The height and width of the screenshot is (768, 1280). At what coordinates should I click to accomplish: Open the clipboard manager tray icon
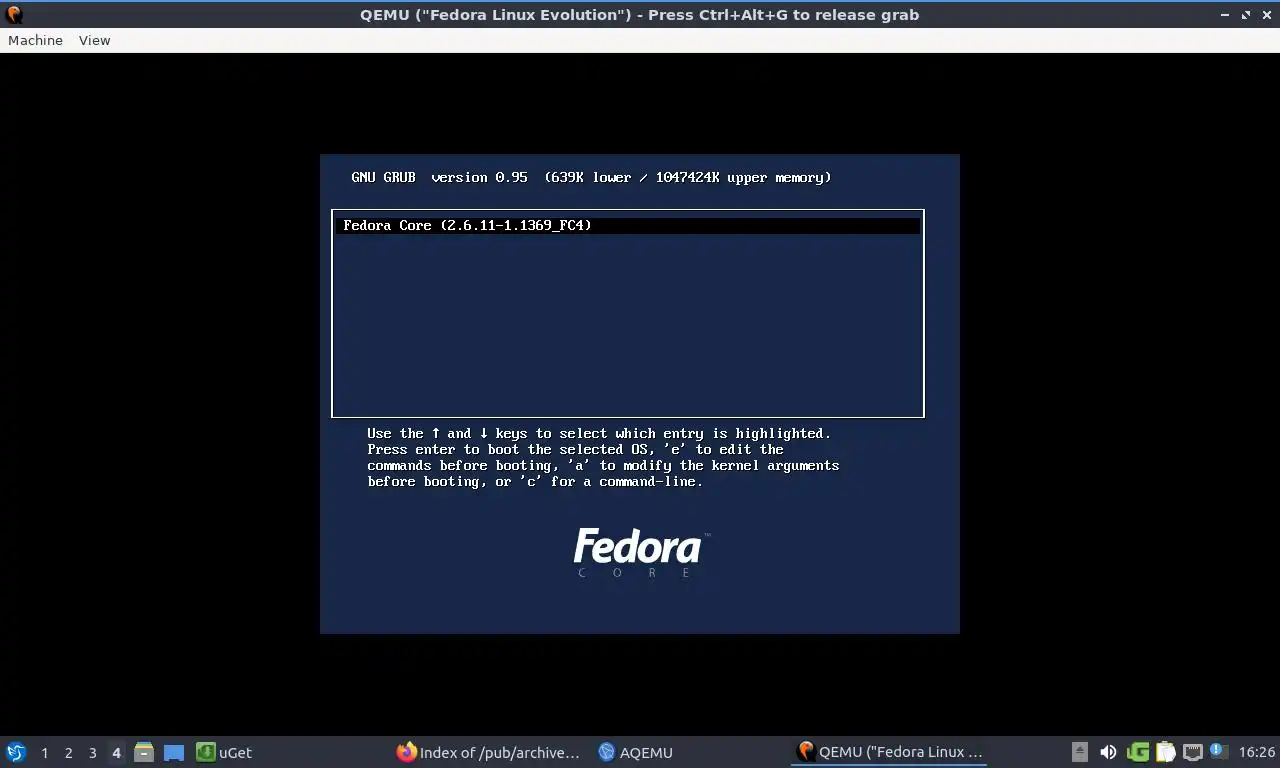[x=1165, y=752]
